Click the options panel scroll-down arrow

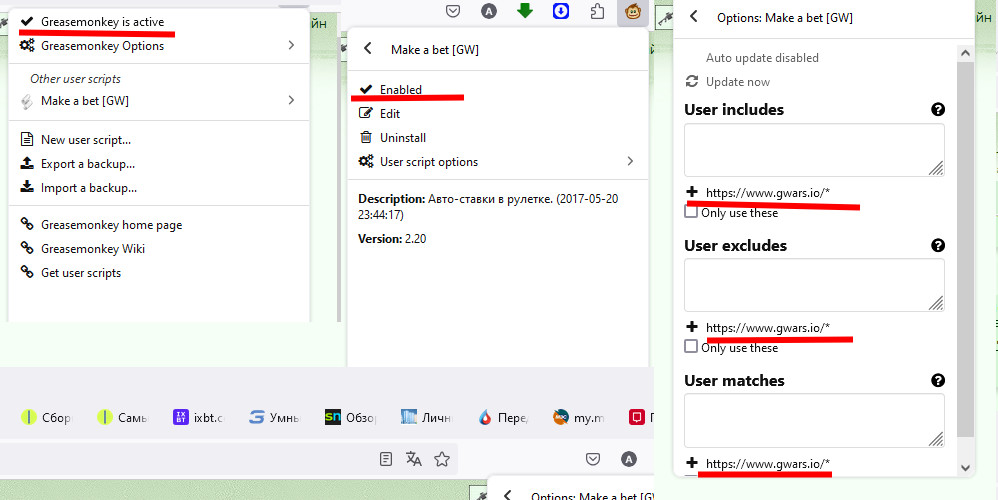[x=965, y=468]
